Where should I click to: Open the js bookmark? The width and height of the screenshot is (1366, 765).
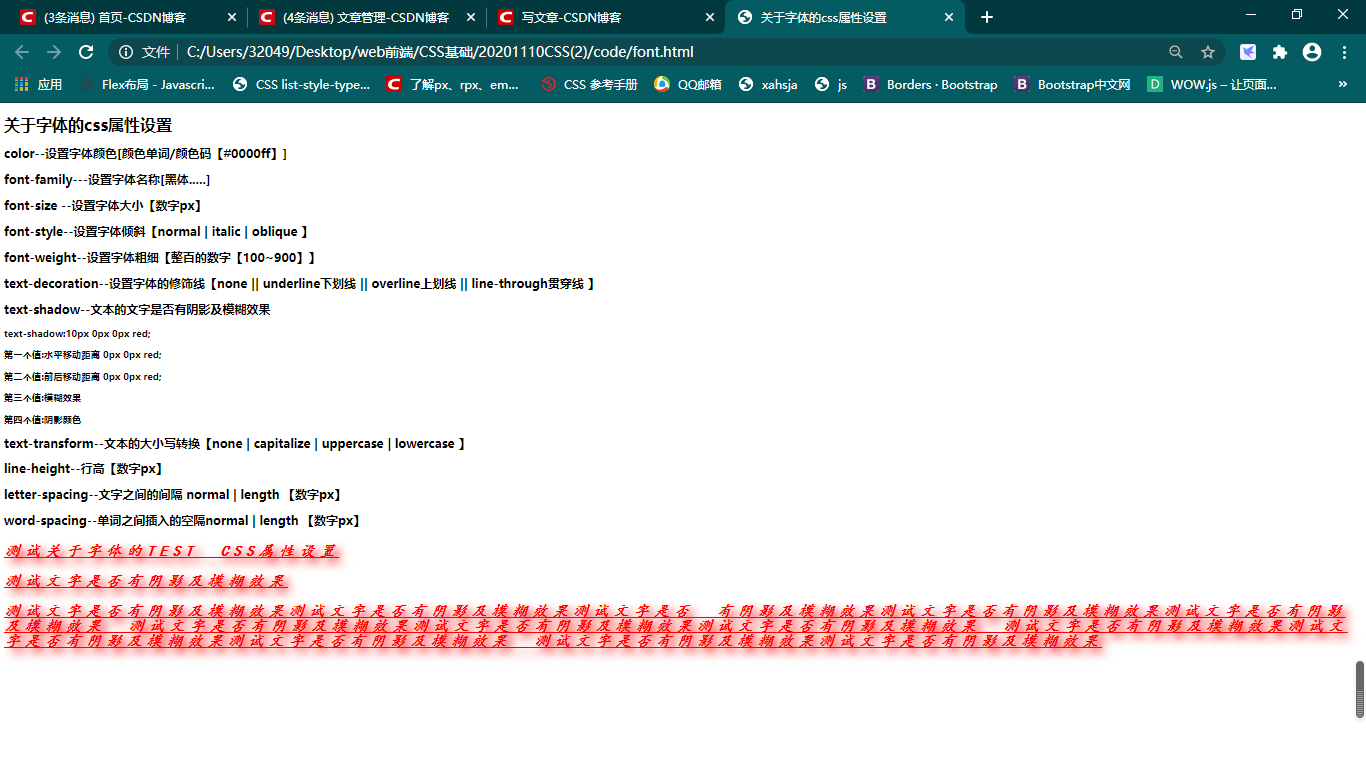831,85
